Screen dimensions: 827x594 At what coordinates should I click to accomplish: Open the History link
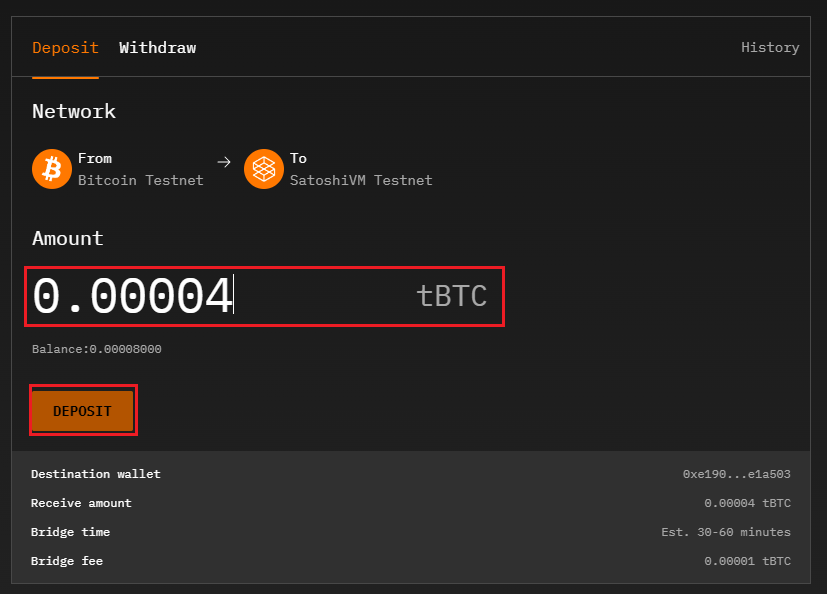point(770,47)
